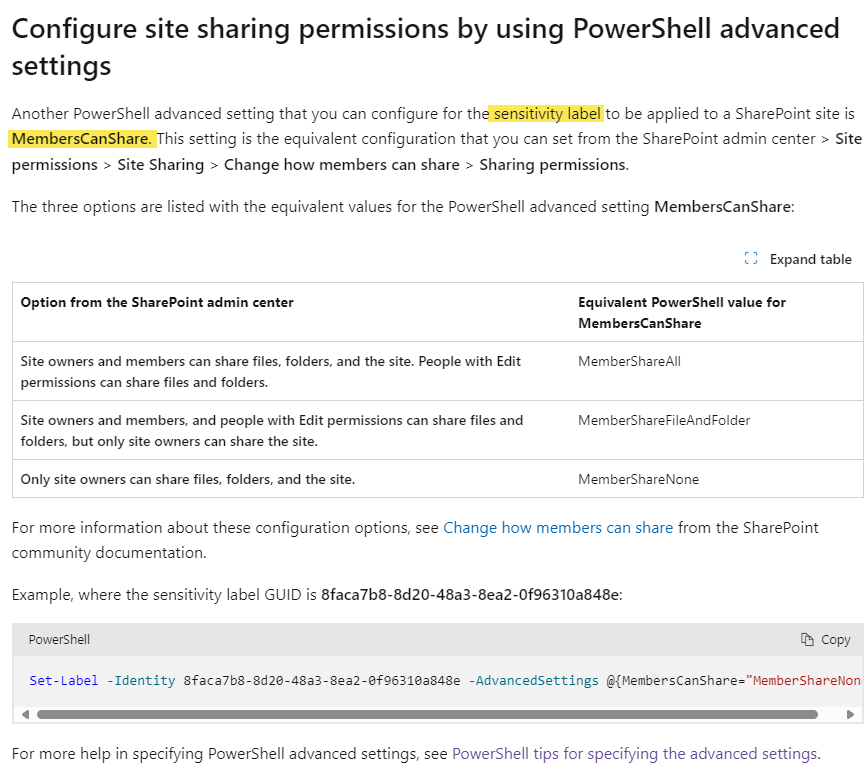Open the Change how members can share link
This screenshot has height=776, width=867.
(x=558, y=527)
